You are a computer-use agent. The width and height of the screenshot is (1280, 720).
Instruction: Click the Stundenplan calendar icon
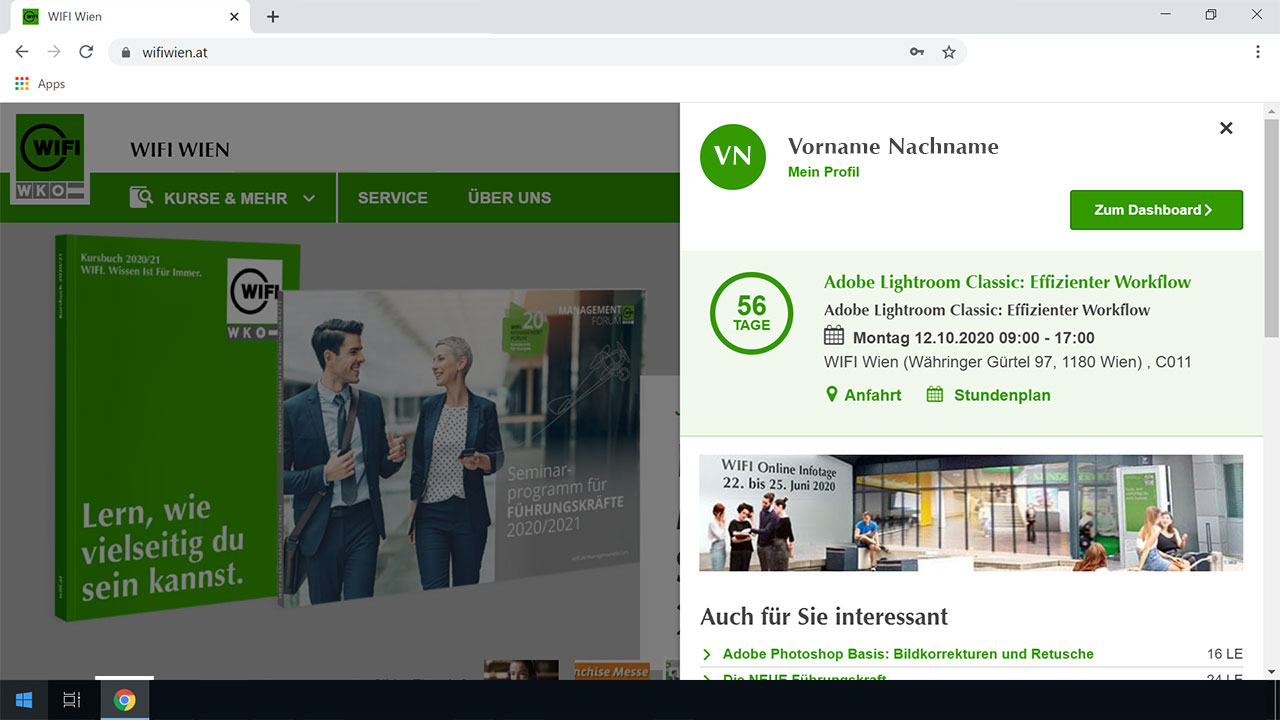(x=935, y=395)
